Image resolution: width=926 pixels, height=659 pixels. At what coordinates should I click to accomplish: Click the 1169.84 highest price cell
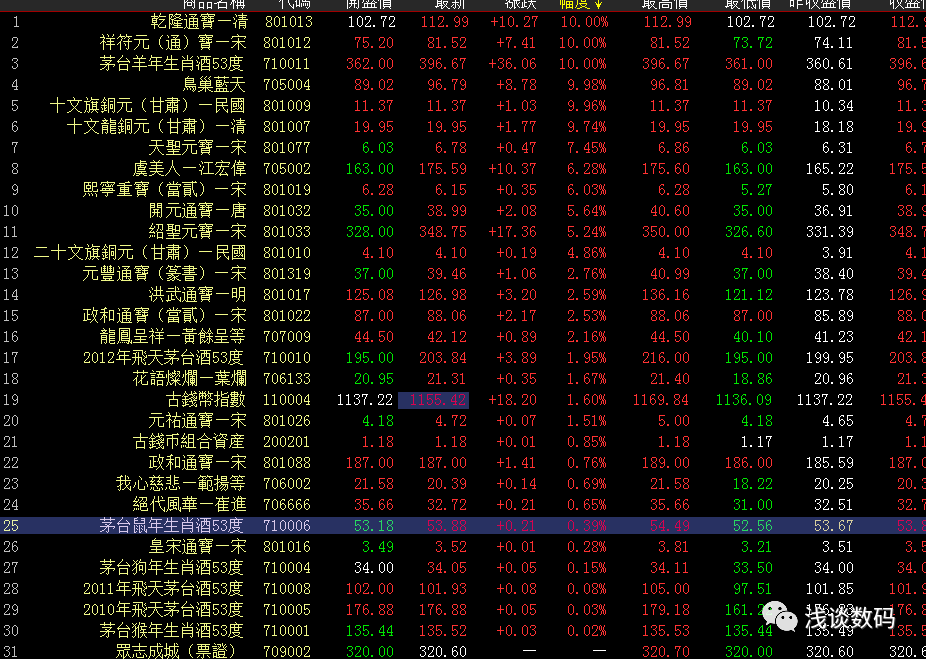pos(660,400)
